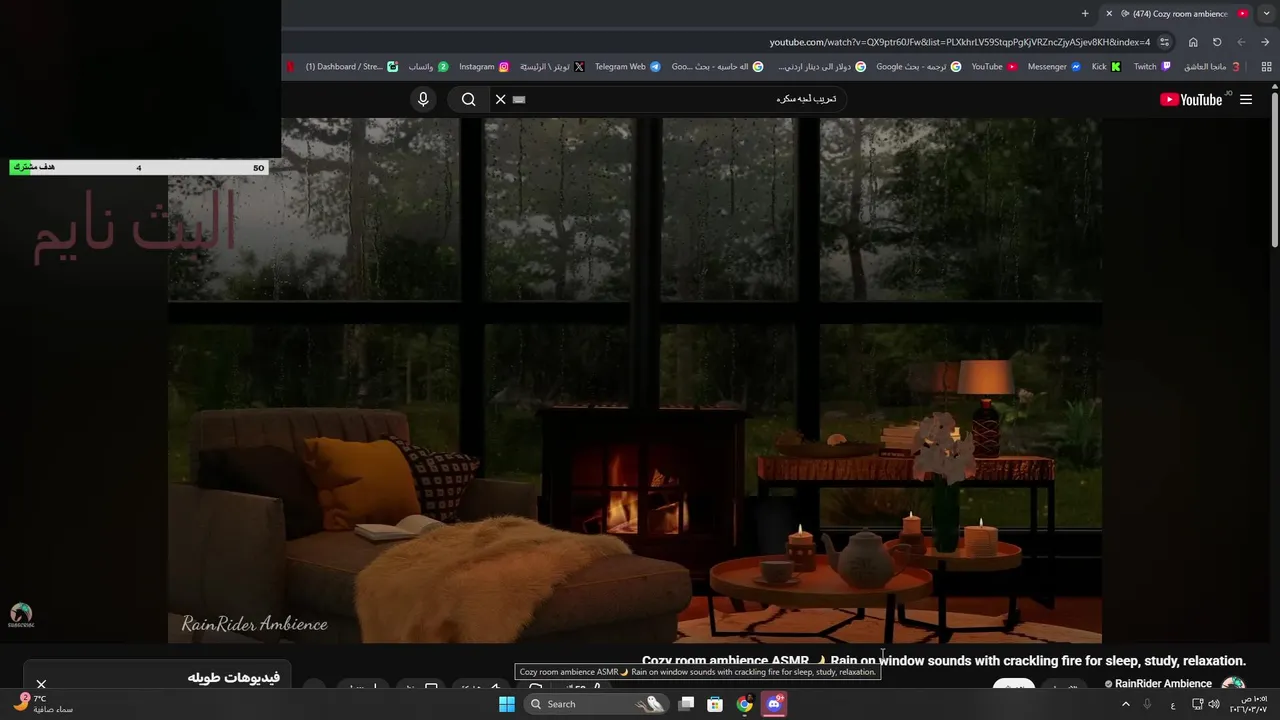Click the YouTube search magnifier button

coord(468,99)
